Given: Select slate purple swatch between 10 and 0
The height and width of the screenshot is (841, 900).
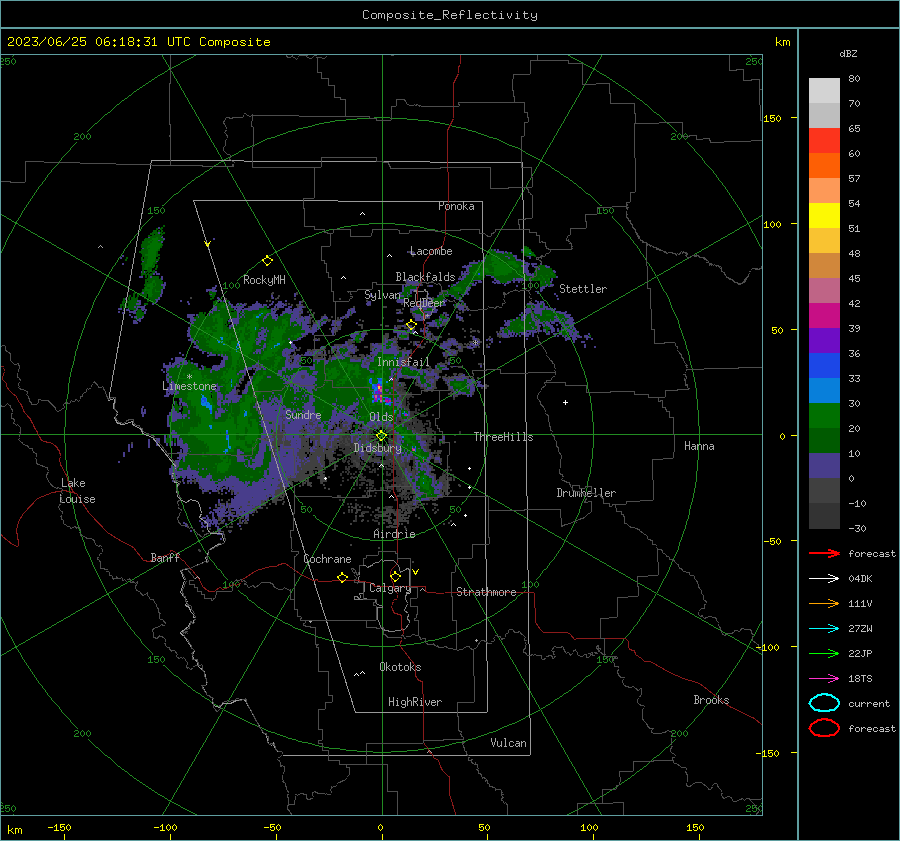Looking at the screenshot, I should 824,465.
